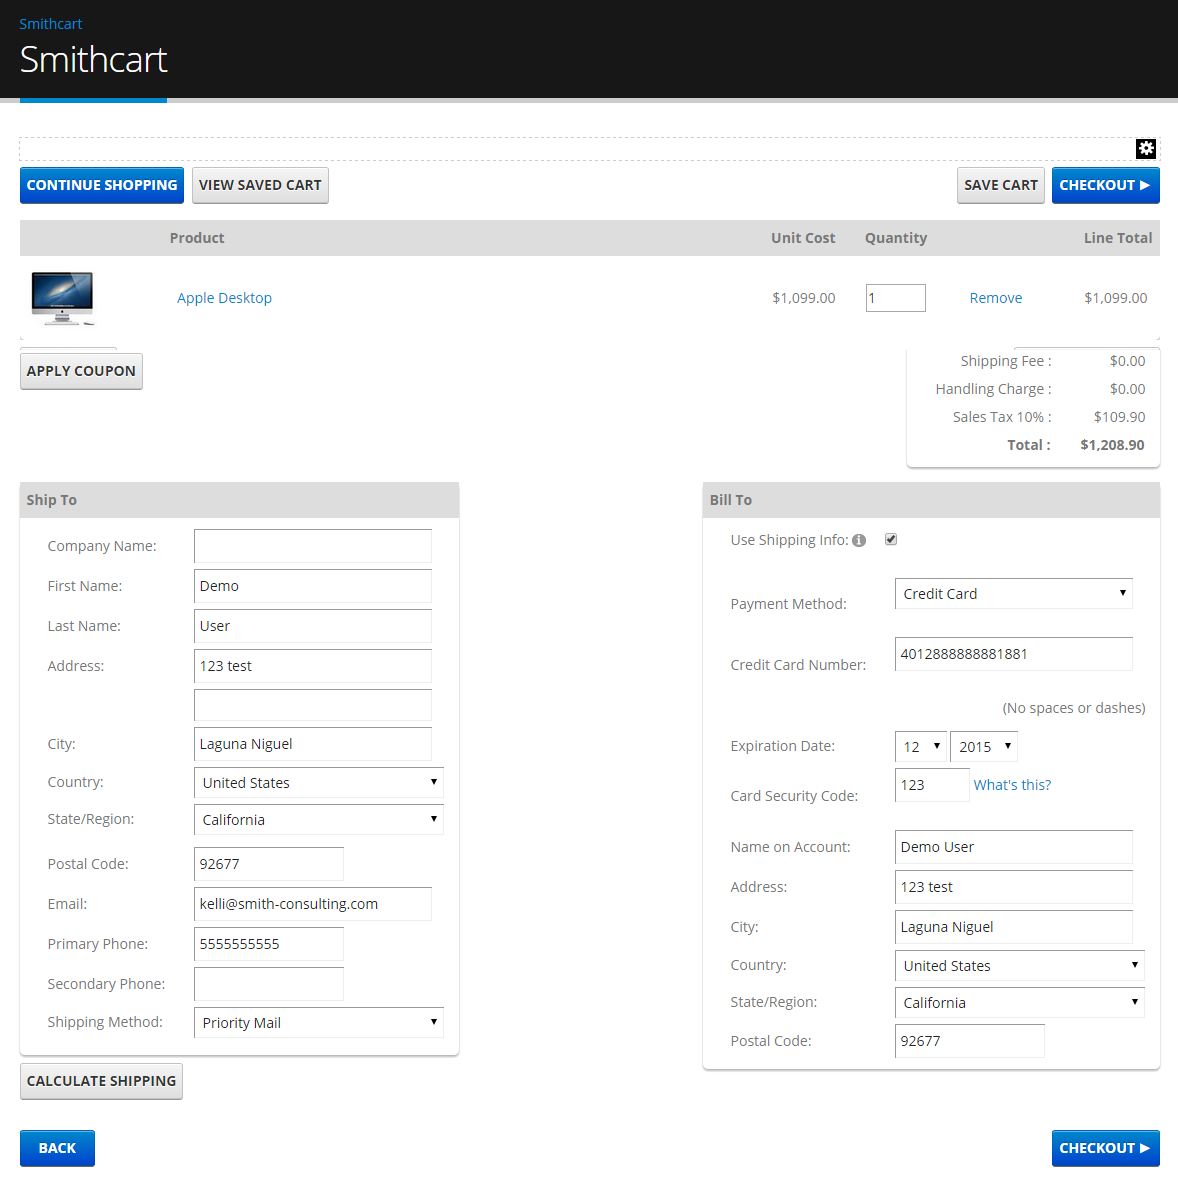Viewport: 1178px width, 1184px height.
Task: Click the Total amount $1,208.90
Action: pos(1112,446)
